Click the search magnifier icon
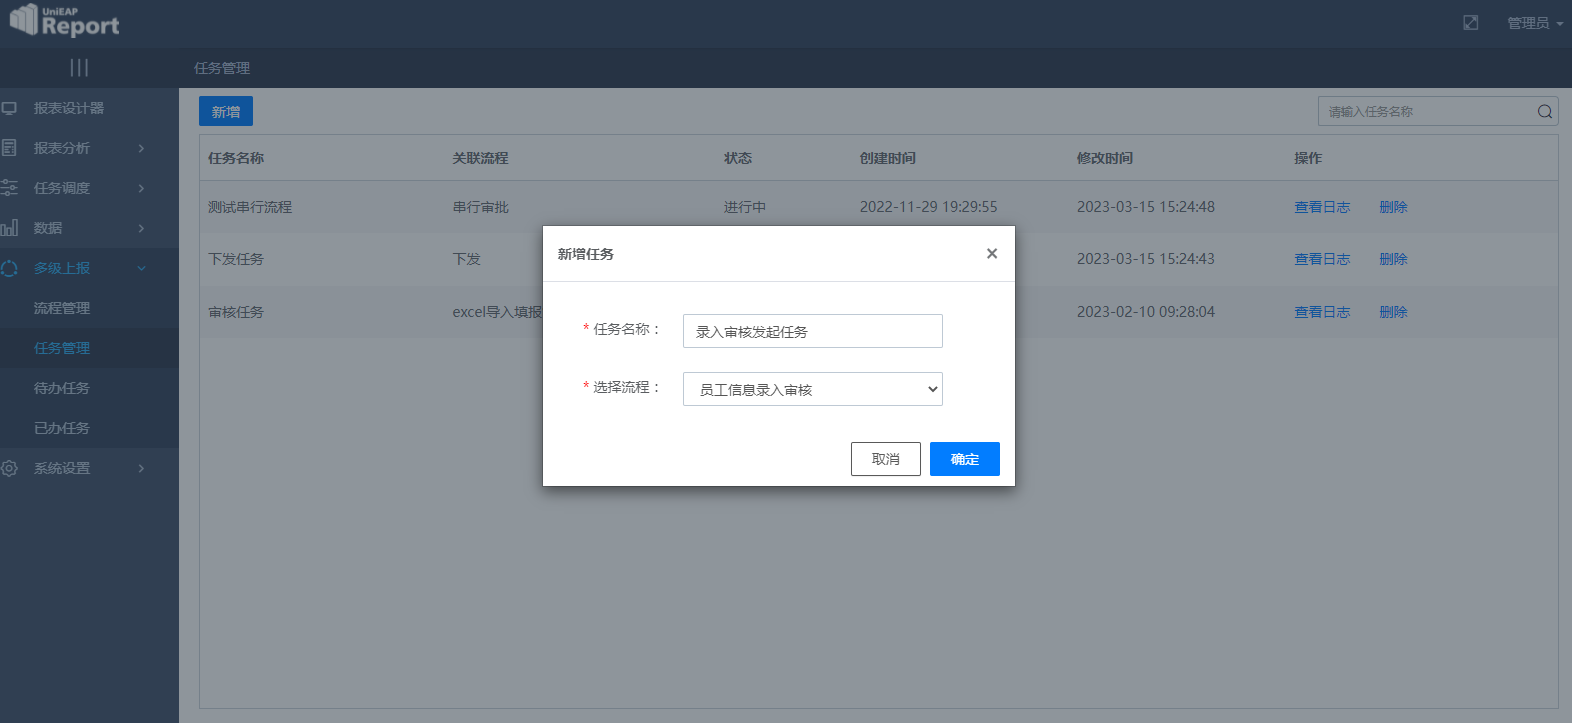The image size is (1572, 723). pyautogui.click(x=1545, y=111)
